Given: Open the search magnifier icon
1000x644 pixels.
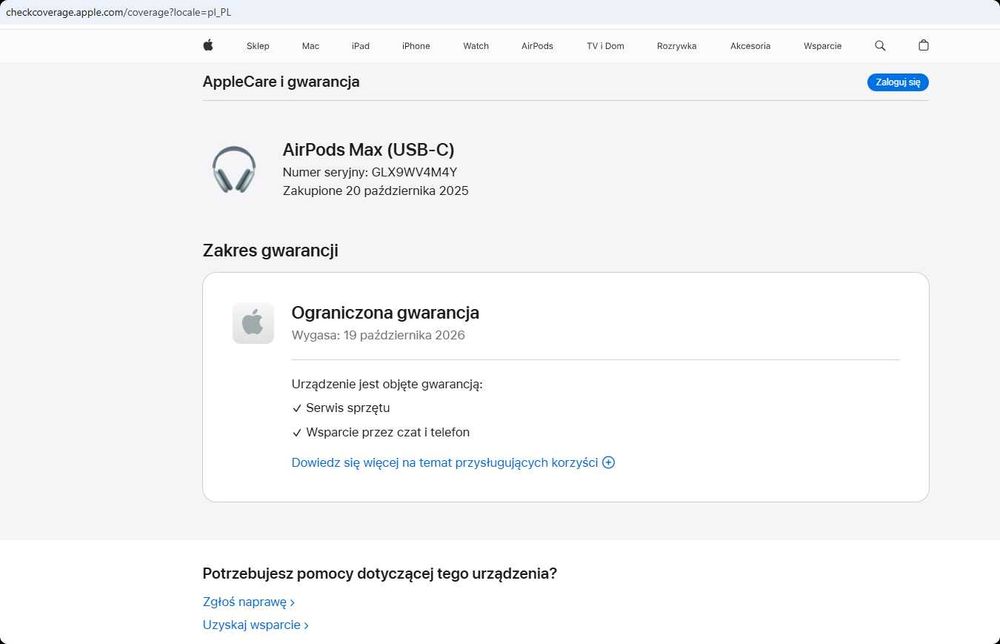Looking at the screenshot, I should (x=880, y=45).
